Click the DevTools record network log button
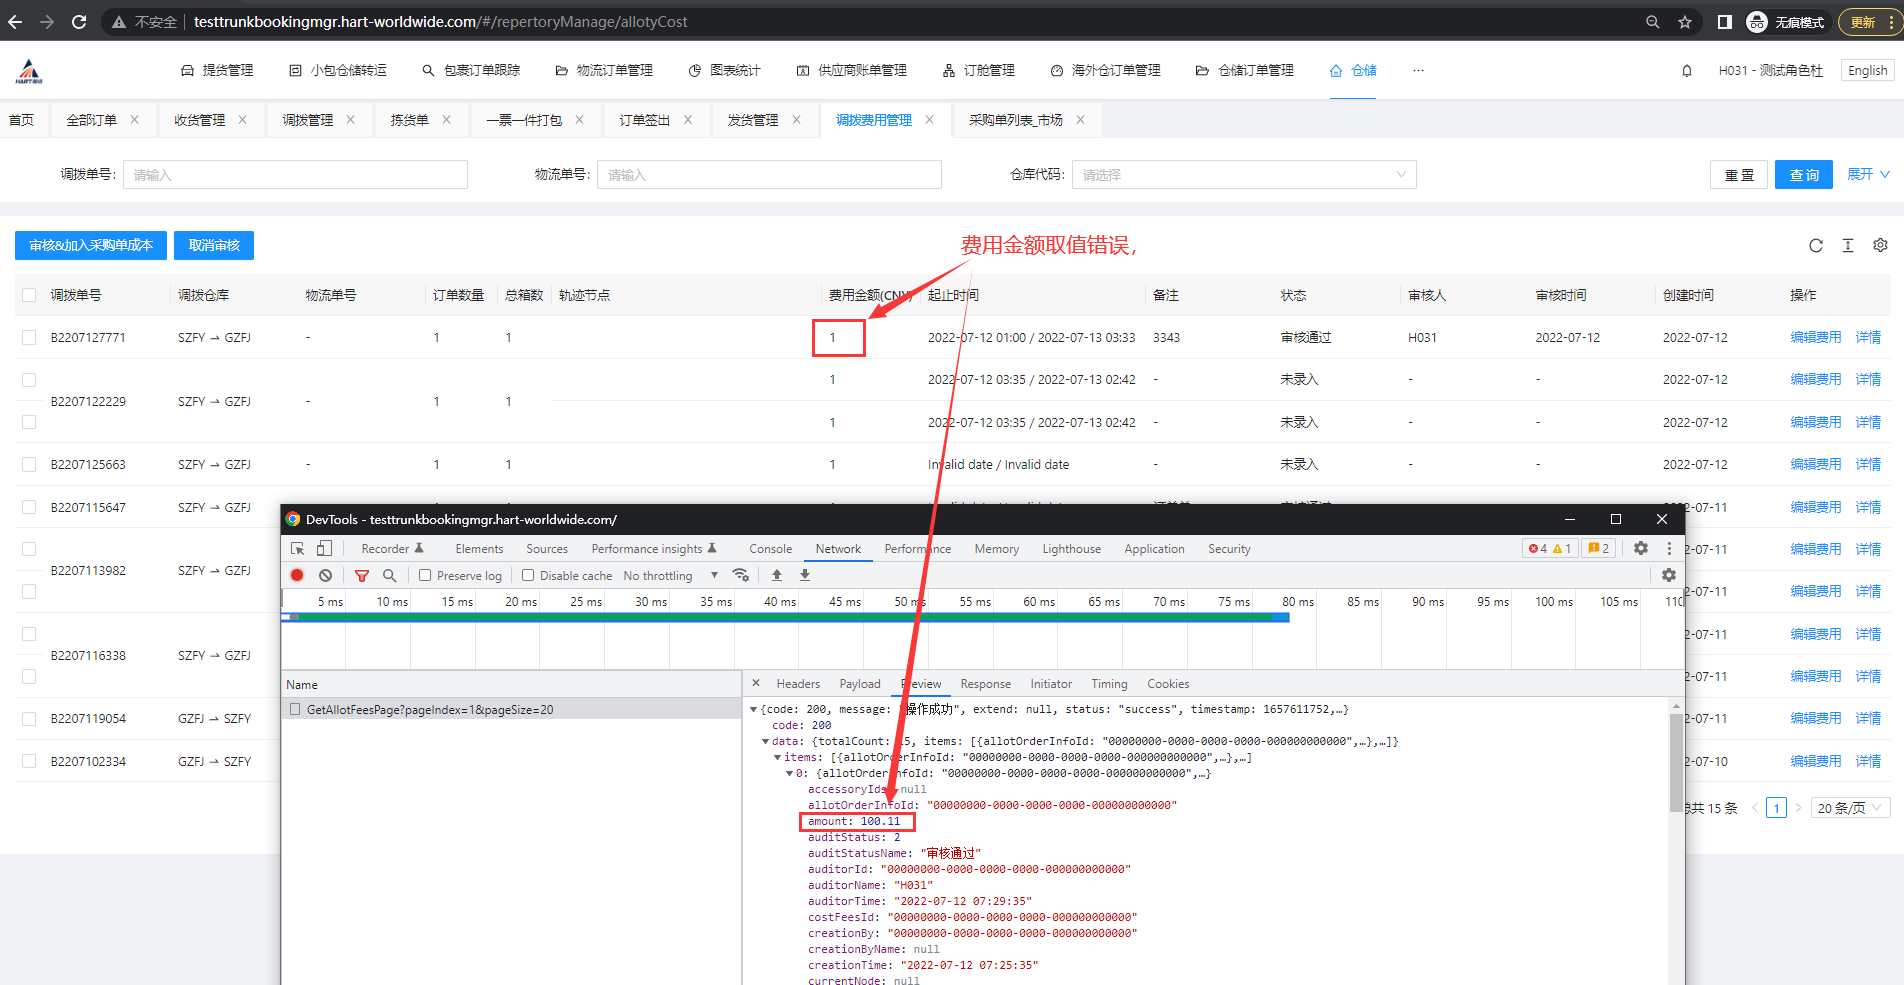The width and height of the screenshot is (1904, 985). (x=297, y=575)
